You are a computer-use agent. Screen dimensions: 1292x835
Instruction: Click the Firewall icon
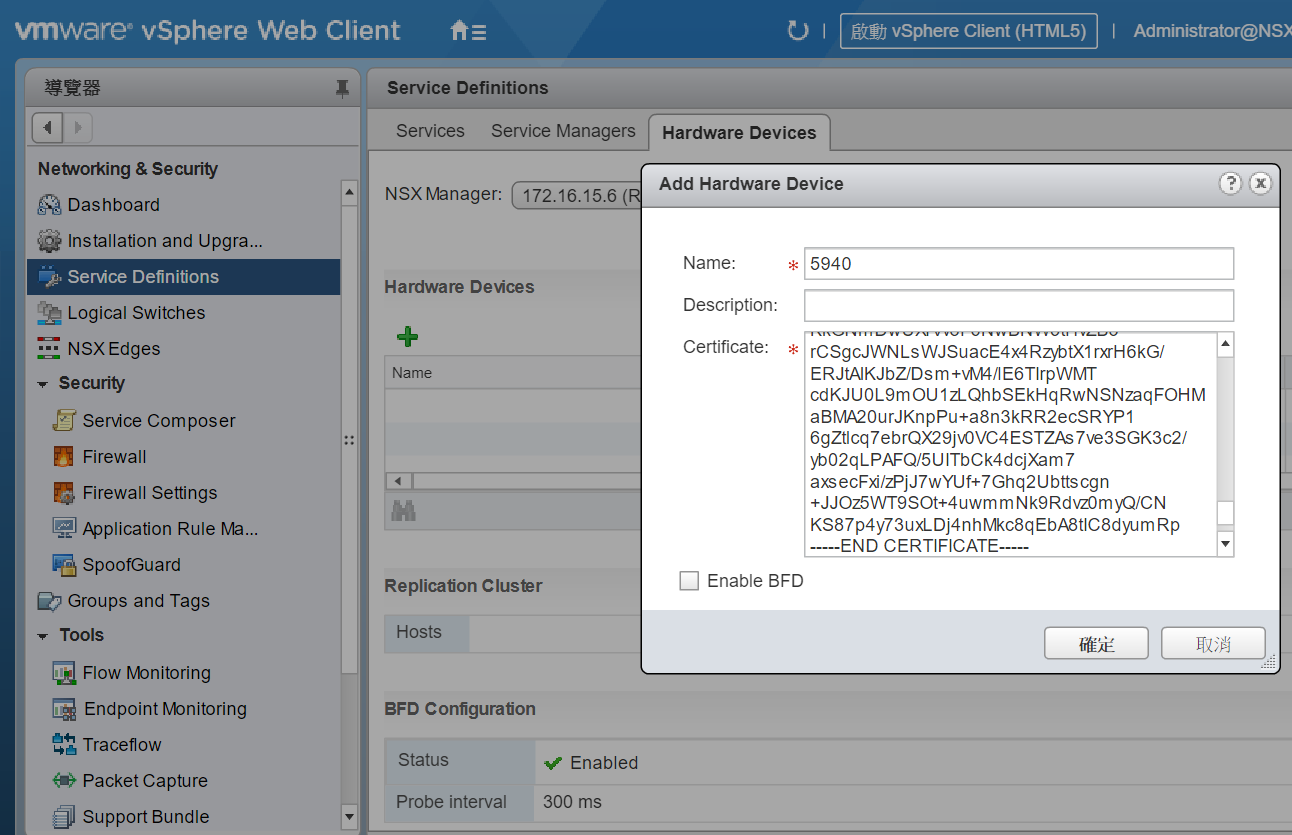64,457
